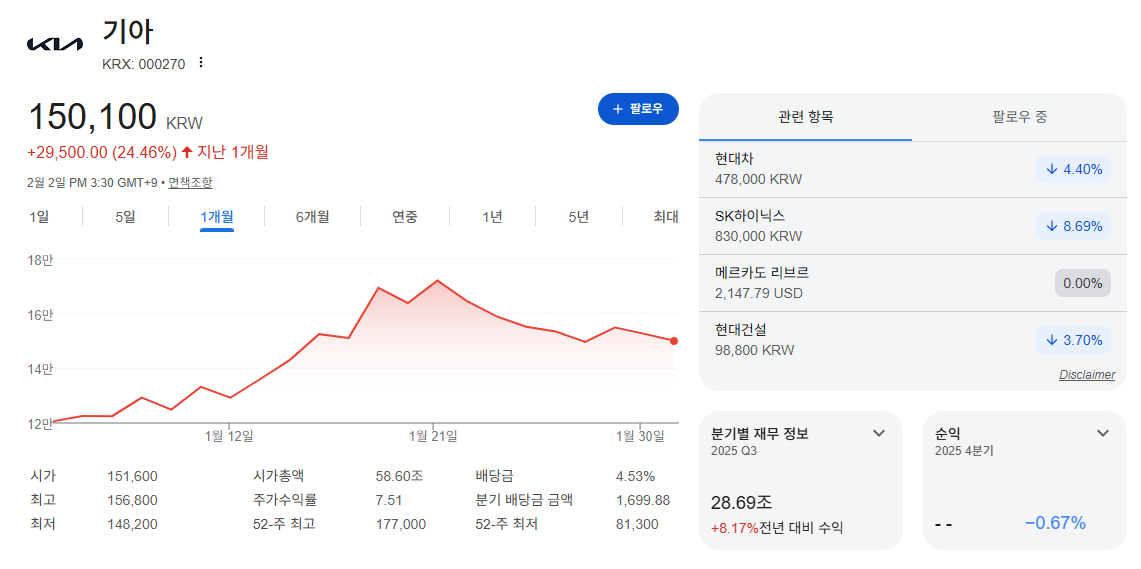The height and width of the screenshot is (569, 1141).
Task: Click the 주가수익률 value 7.51
Action: pyautogui.click(x=389, y=501)
